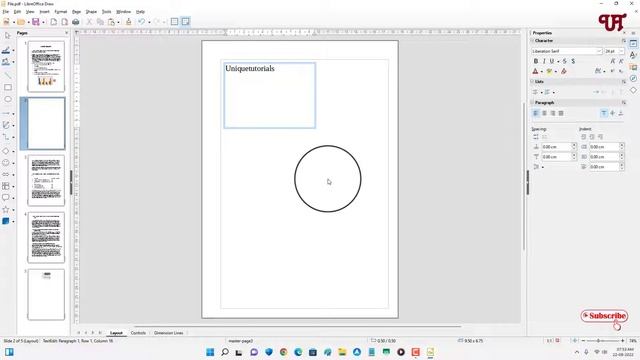Open the File menu
The height and width of the screenshot is (360, 640).
[5, 12]
